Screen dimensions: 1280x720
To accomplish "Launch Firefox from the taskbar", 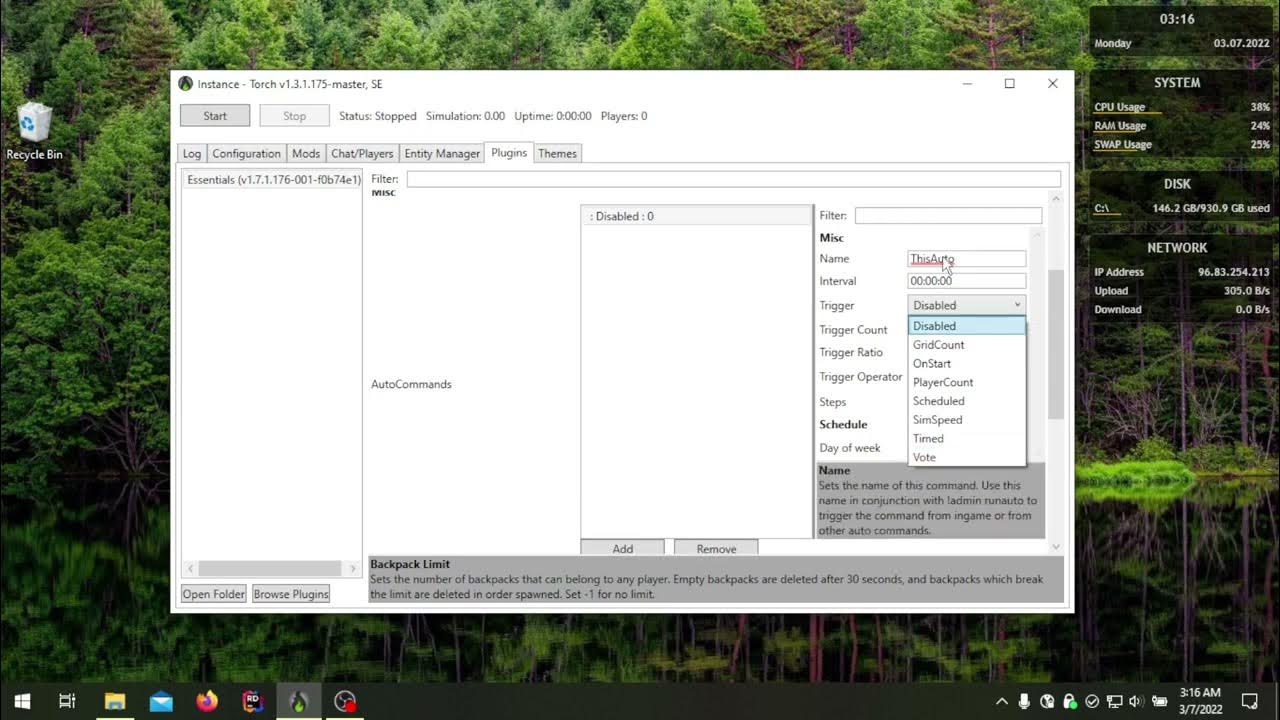I will [x=207, y=701].
